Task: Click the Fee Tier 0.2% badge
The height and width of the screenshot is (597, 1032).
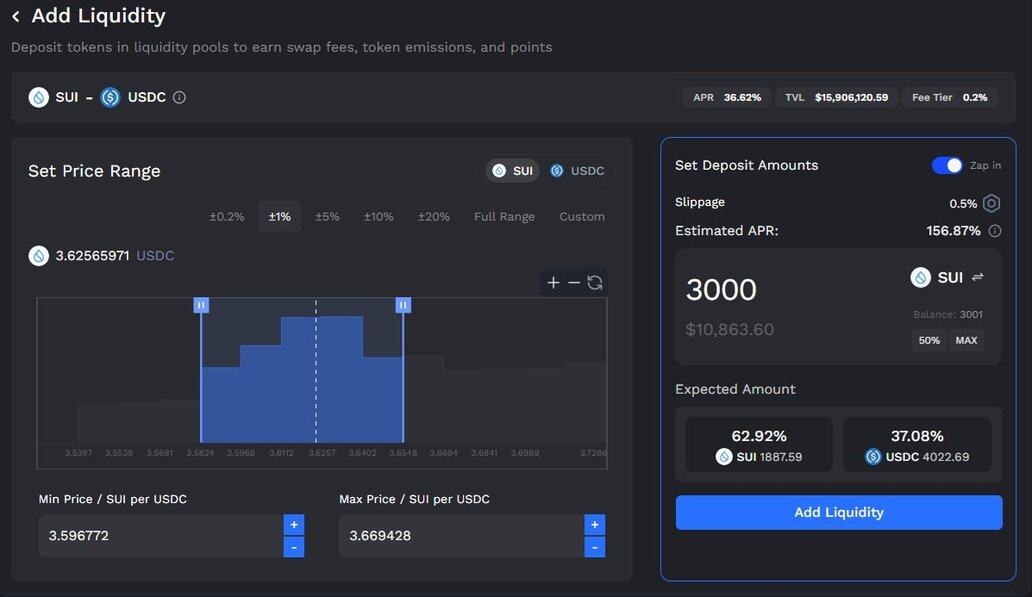Action: coord(950,97)
